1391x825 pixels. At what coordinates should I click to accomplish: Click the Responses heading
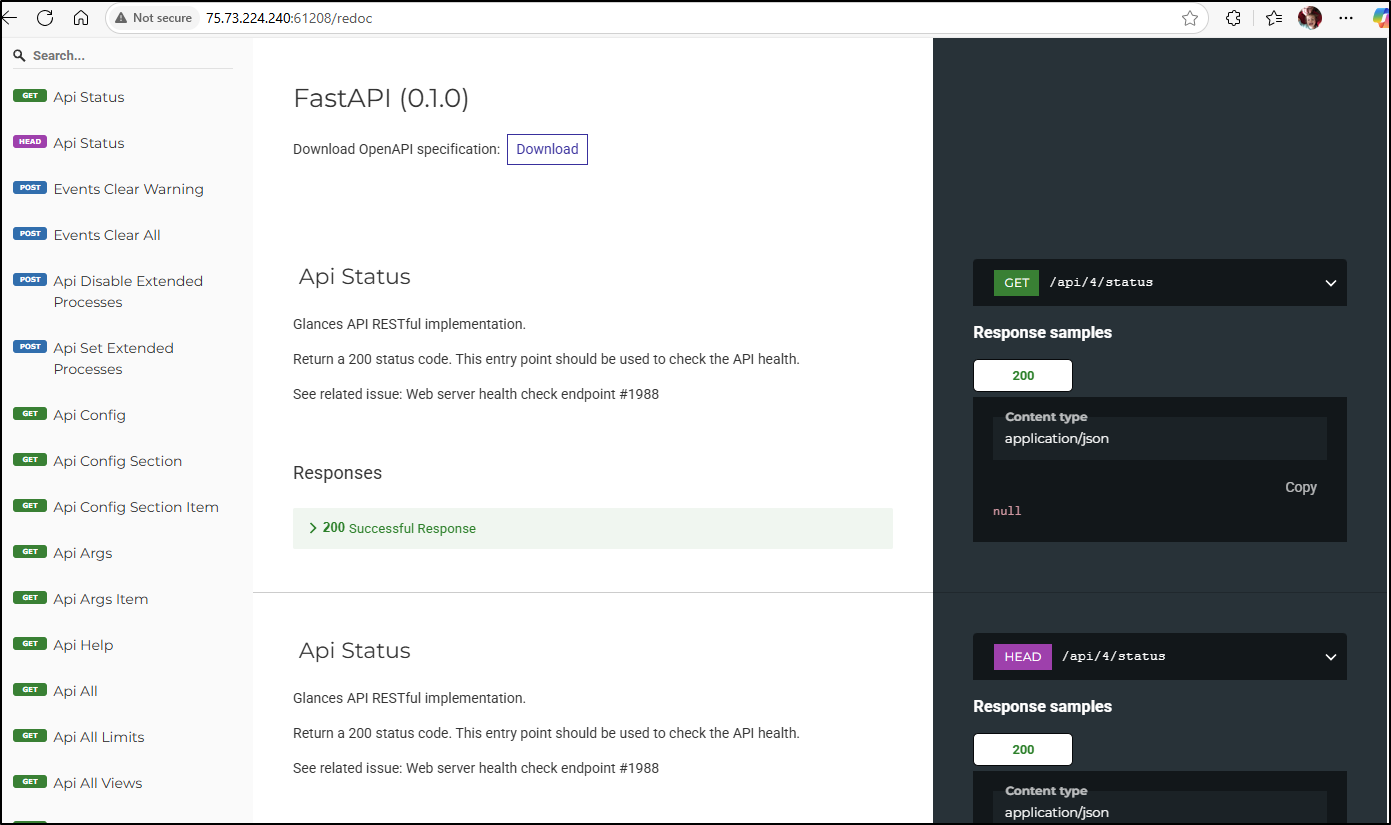337,473
